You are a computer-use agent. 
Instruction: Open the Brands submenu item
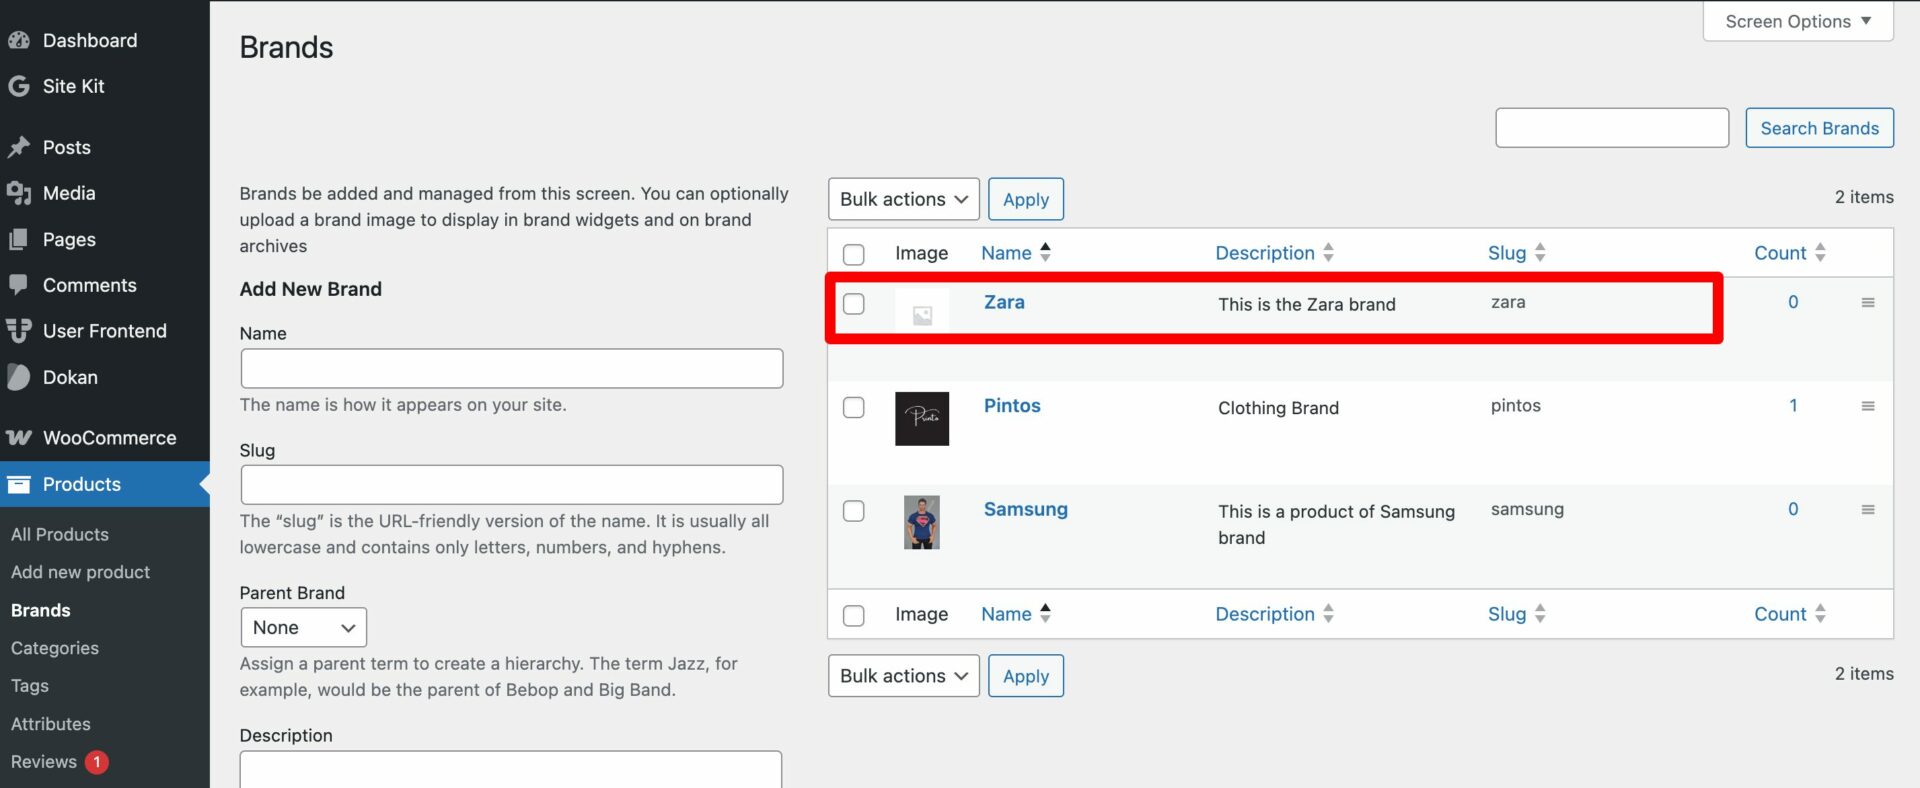pyautogui.click(x=41, y=610)
